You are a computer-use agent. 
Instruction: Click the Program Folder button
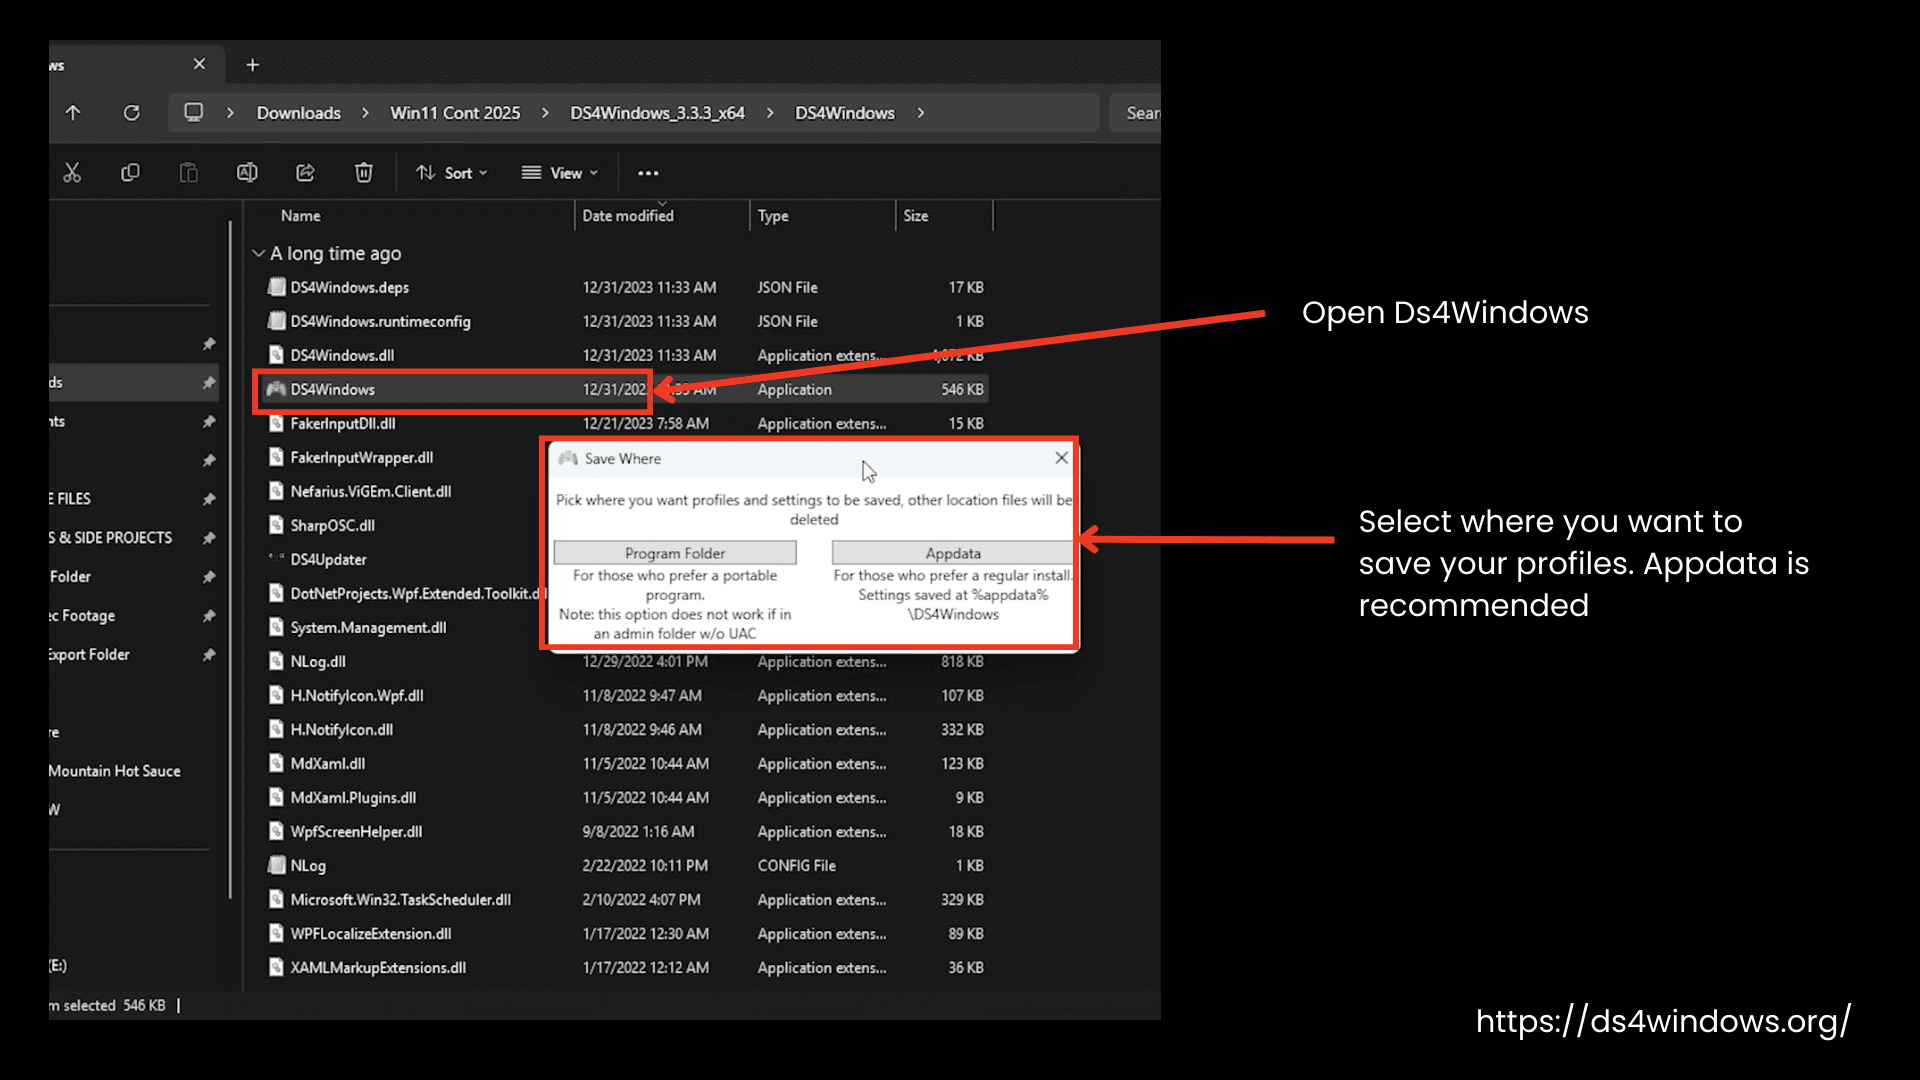pyautogui.click(x=675, y=553)
